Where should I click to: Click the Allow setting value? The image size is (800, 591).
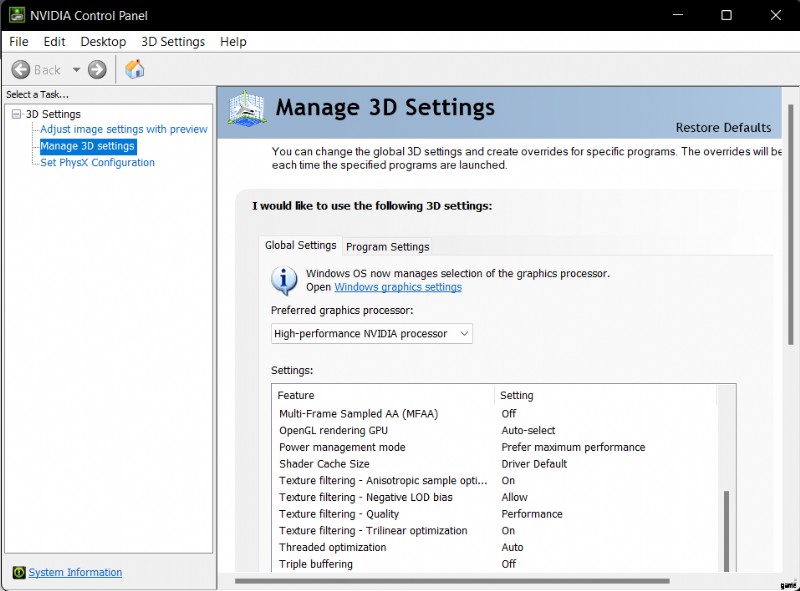pyautogui.click(x=514, y=497)
